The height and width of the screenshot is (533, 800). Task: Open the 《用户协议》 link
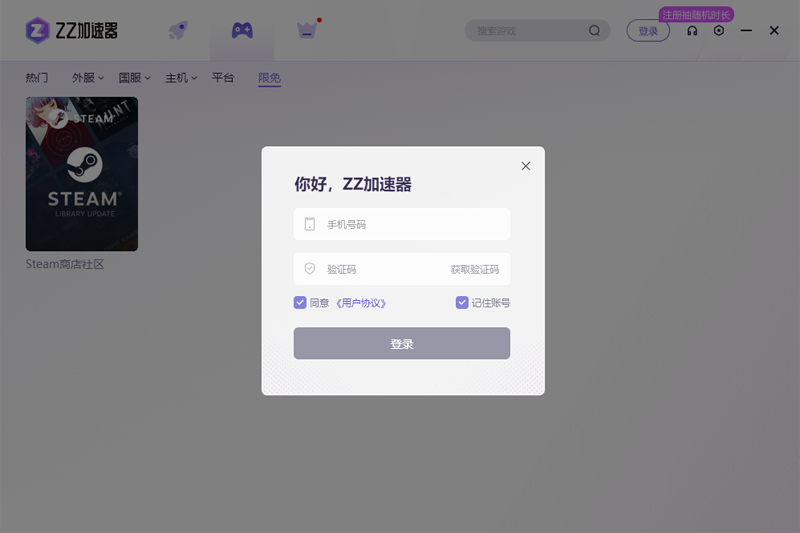pos(361,303)
